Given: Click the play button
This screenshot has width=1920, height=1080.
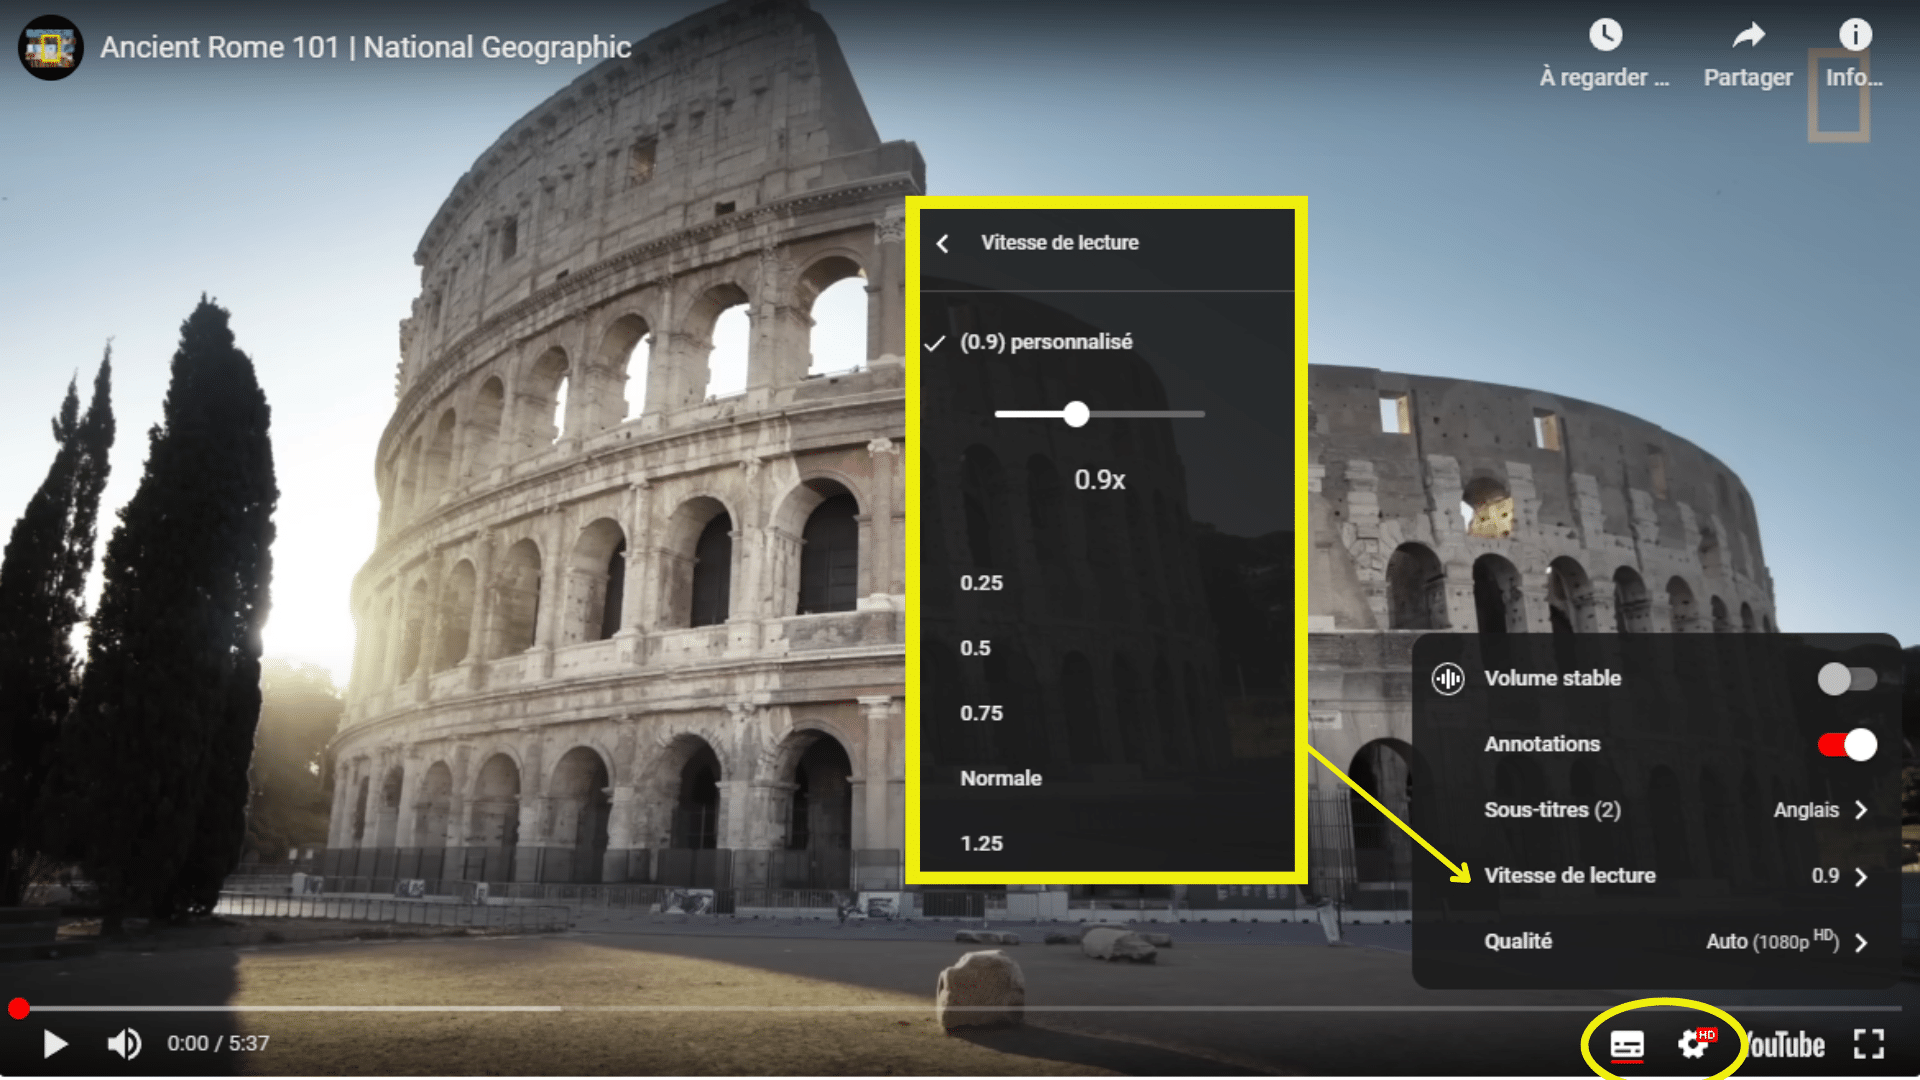Looking at the screenshot, I should point(56,1044).
